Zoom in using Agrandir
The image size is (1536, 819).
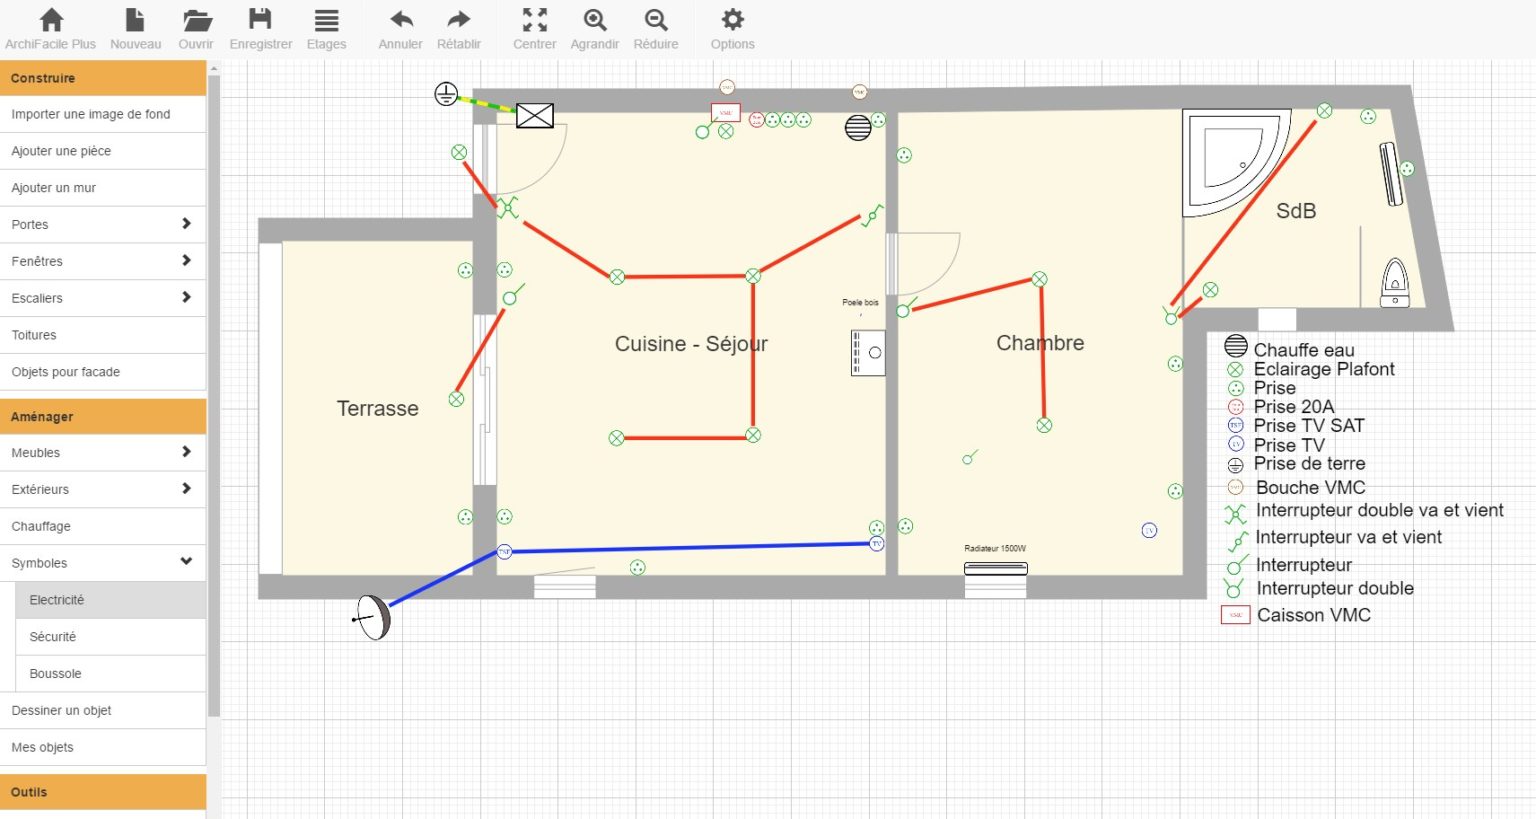point(594,28)
